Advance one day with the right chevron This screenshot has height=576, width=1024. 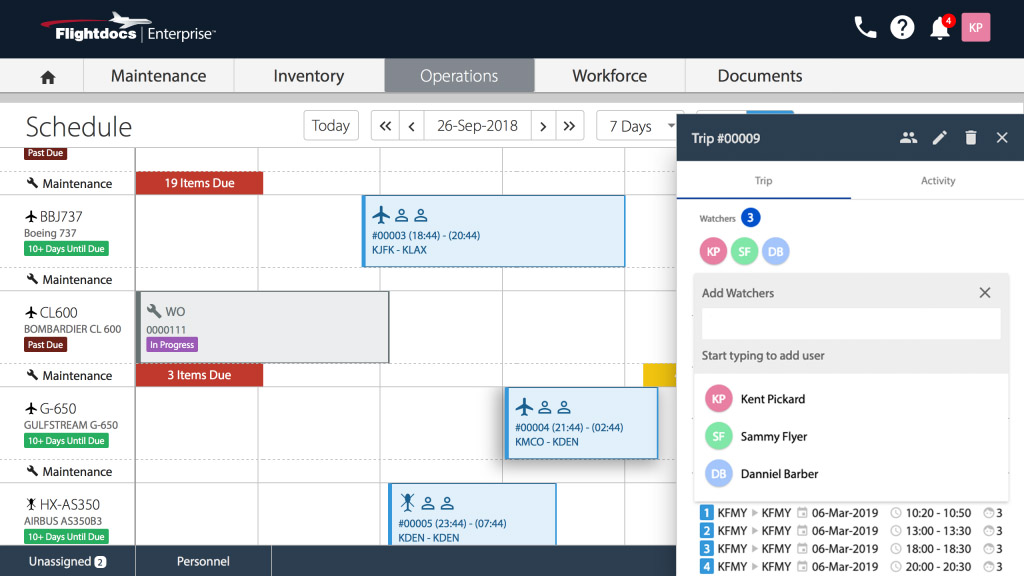pyautogui.click(x=543, y=125)
